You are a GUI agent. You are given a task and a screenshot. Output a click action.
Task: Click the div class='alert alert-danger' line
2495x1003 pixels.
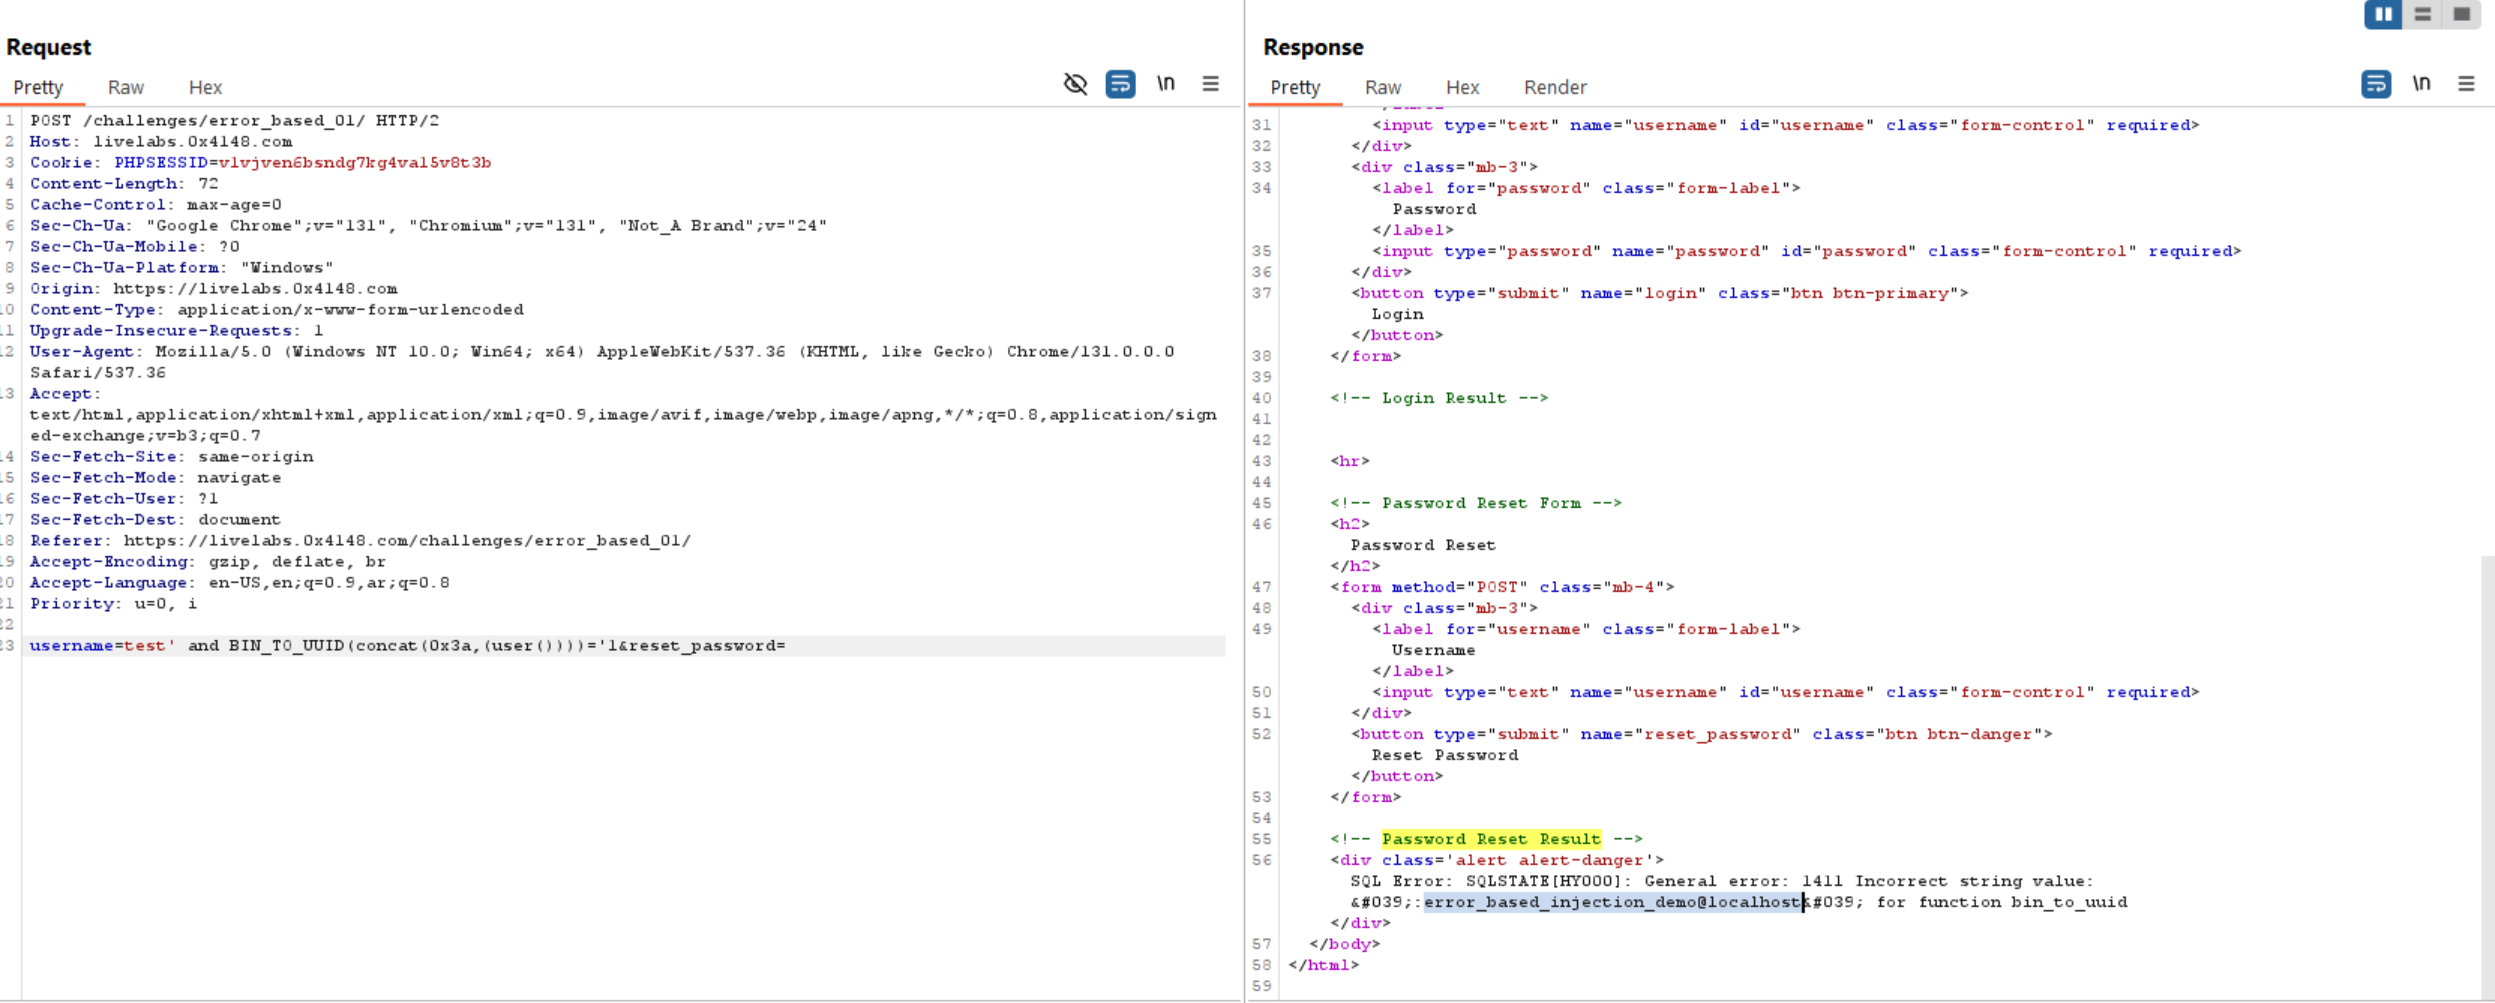[x=1497, y=860]
